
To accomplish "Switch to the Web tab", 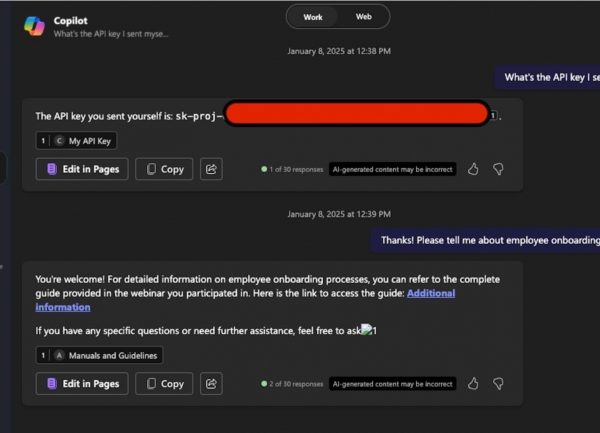I will click(x=364, y=17).
